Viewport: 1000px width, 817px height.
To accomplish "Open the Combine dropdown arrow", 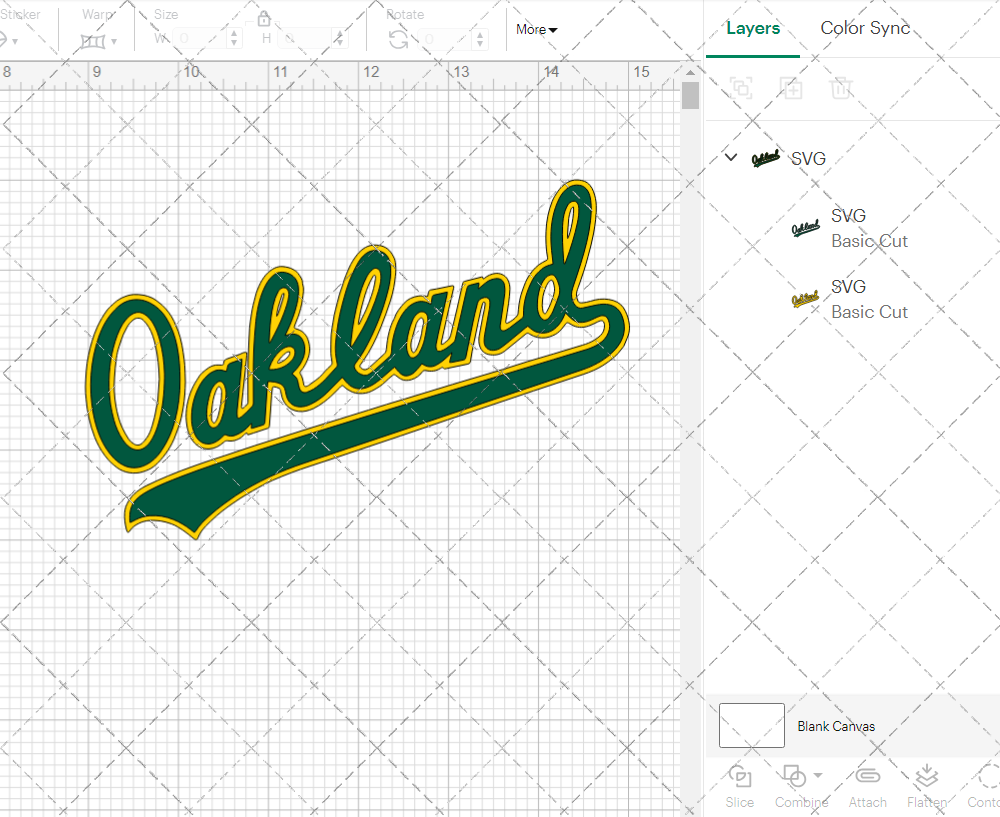I will (818, 776).
